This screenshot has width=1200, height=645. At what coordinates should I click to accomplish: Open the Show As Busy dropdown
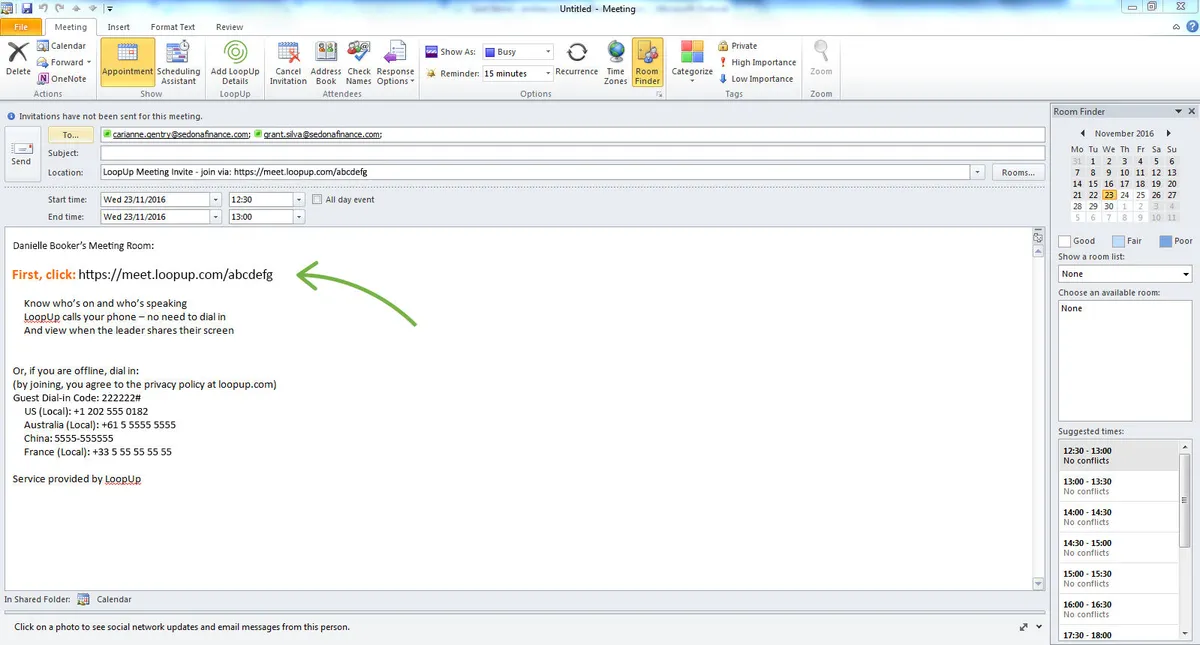point(548,52)
